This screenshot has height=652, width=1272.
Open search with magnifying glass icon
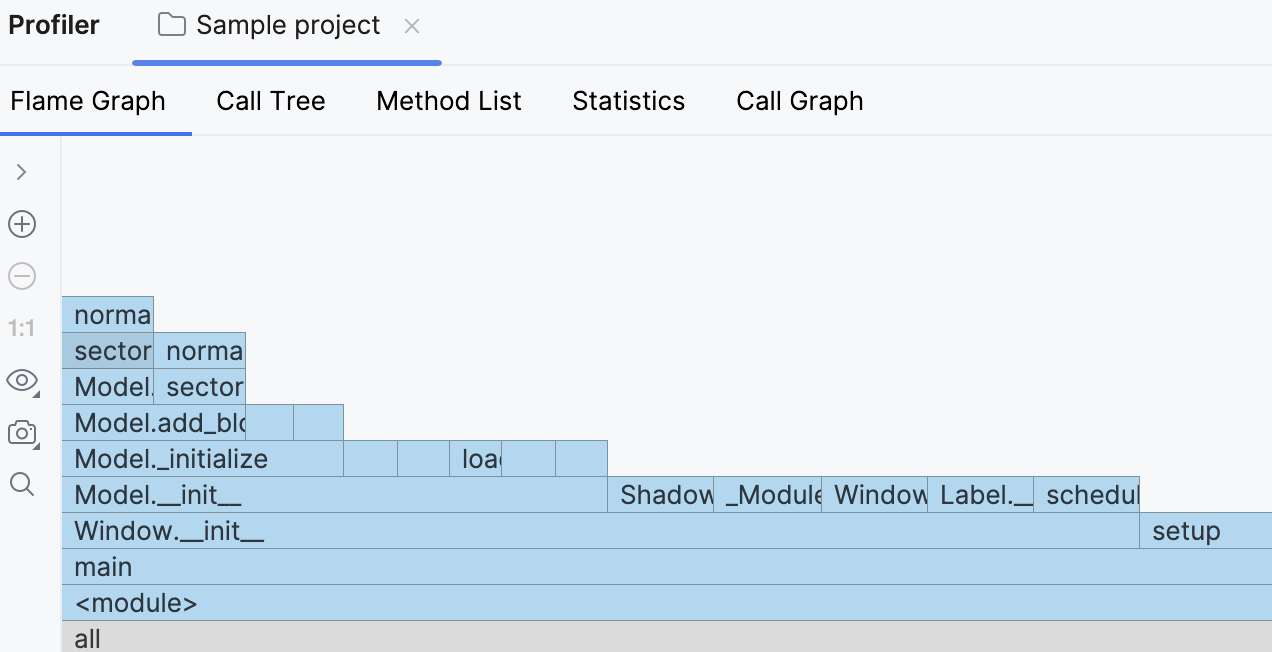(22, 485)
